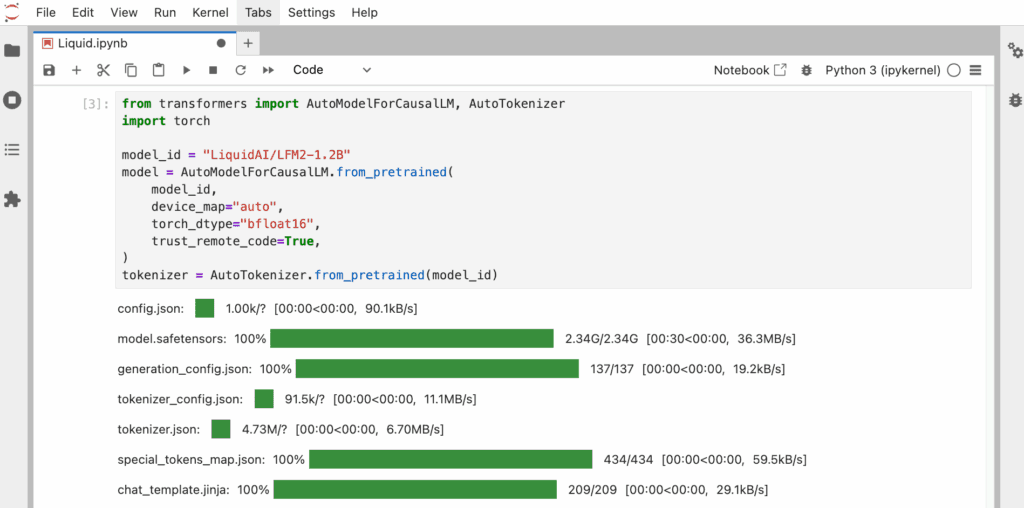1024x508 pixels.
Task: Open a new launcher tab with plus
Action: tap(248, 44)
